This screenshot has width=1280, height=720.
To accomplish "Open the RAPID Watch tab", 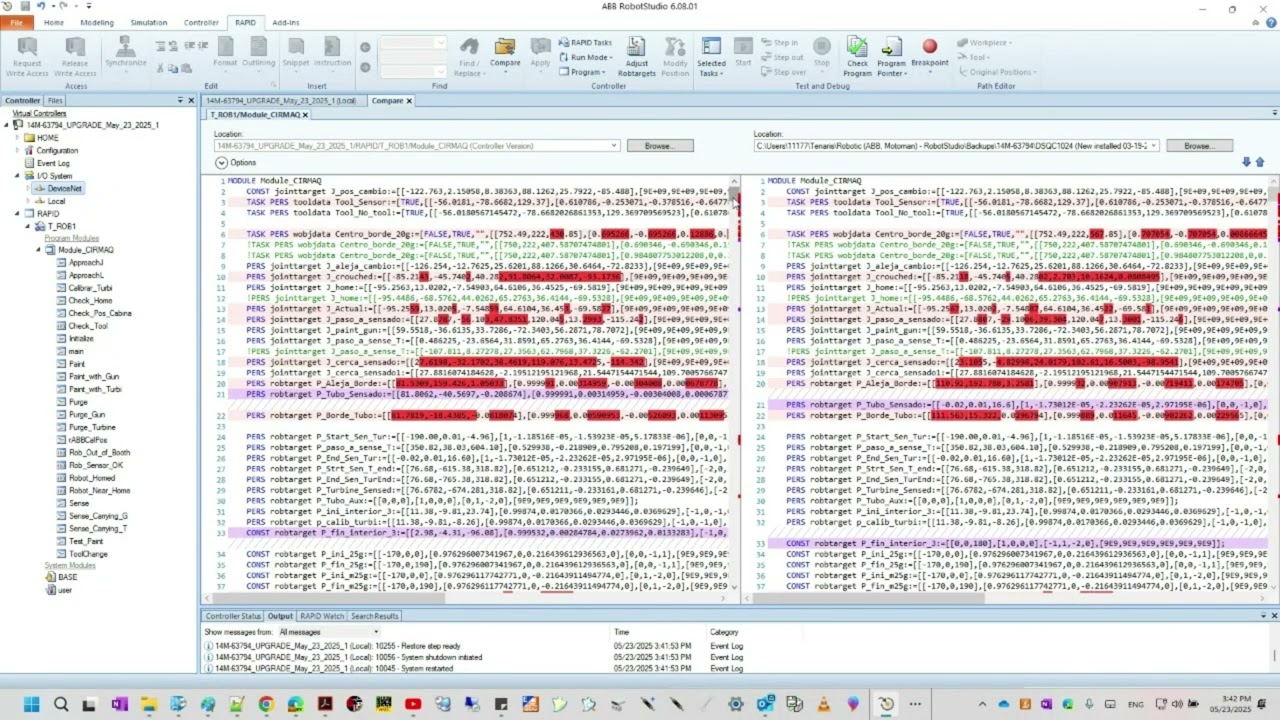I will point(321,616).
